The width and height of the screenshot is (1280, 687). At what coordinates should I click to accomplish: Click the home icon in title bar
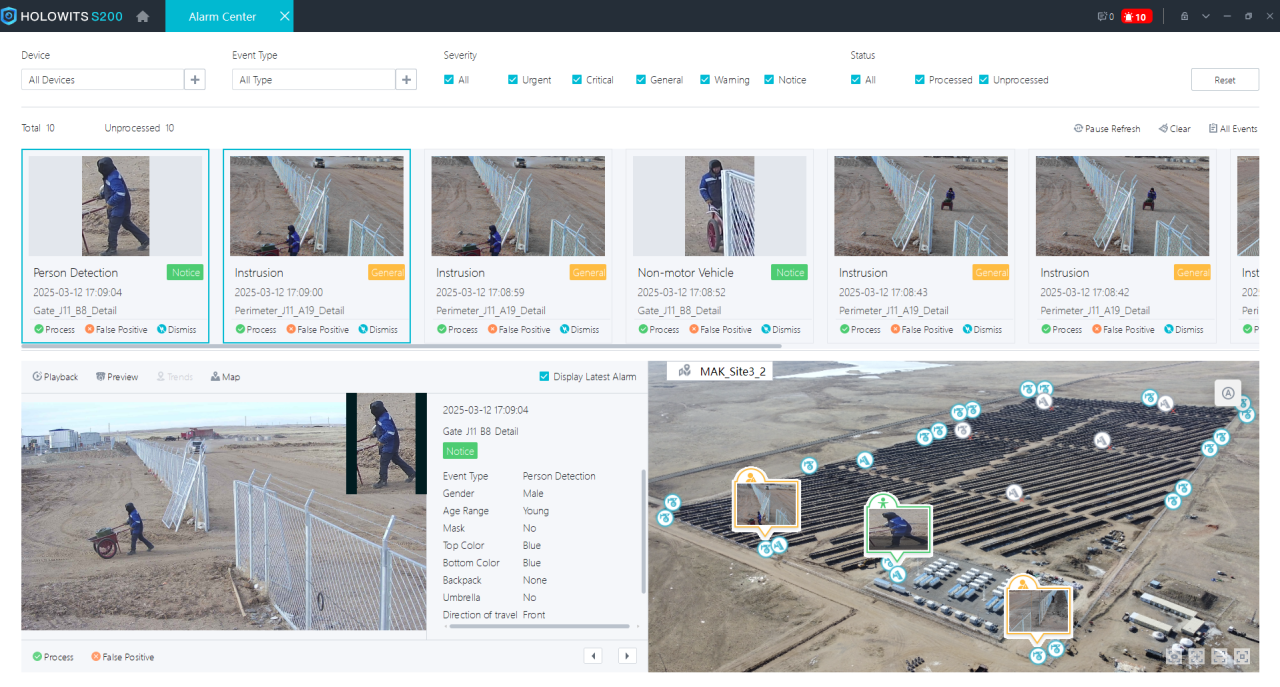(x=143, y=16)
